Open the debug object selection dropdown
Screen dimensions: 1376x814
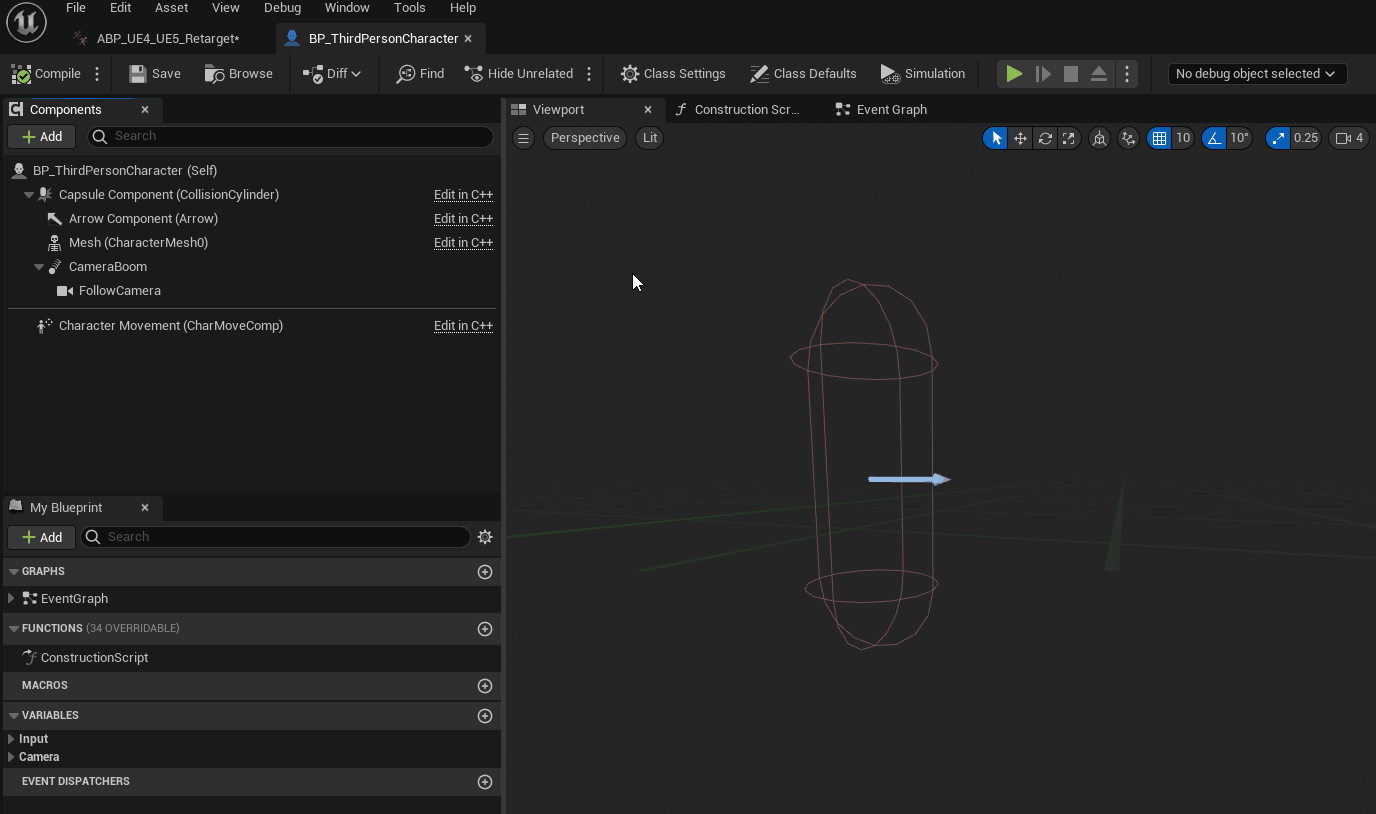click(x=1256, y=74)
